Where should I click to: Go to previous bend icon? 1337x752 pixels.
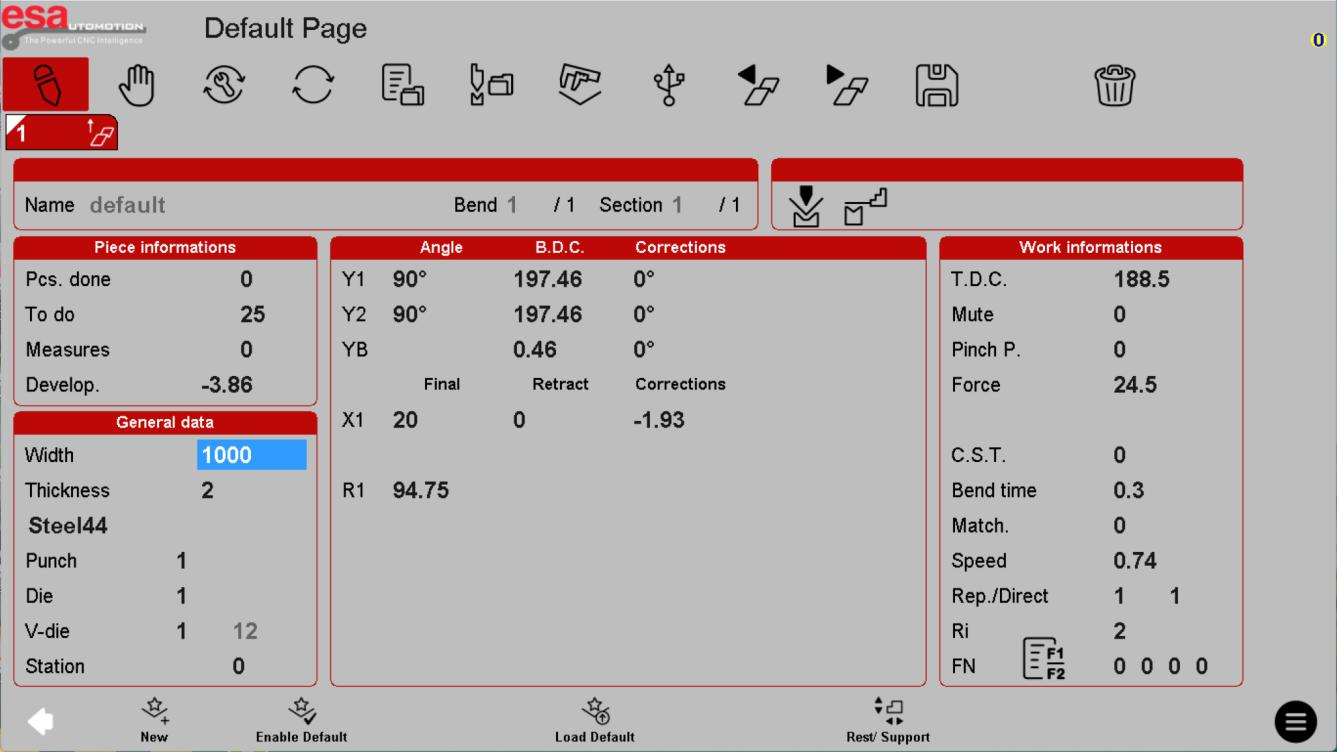tap(758, 85)
